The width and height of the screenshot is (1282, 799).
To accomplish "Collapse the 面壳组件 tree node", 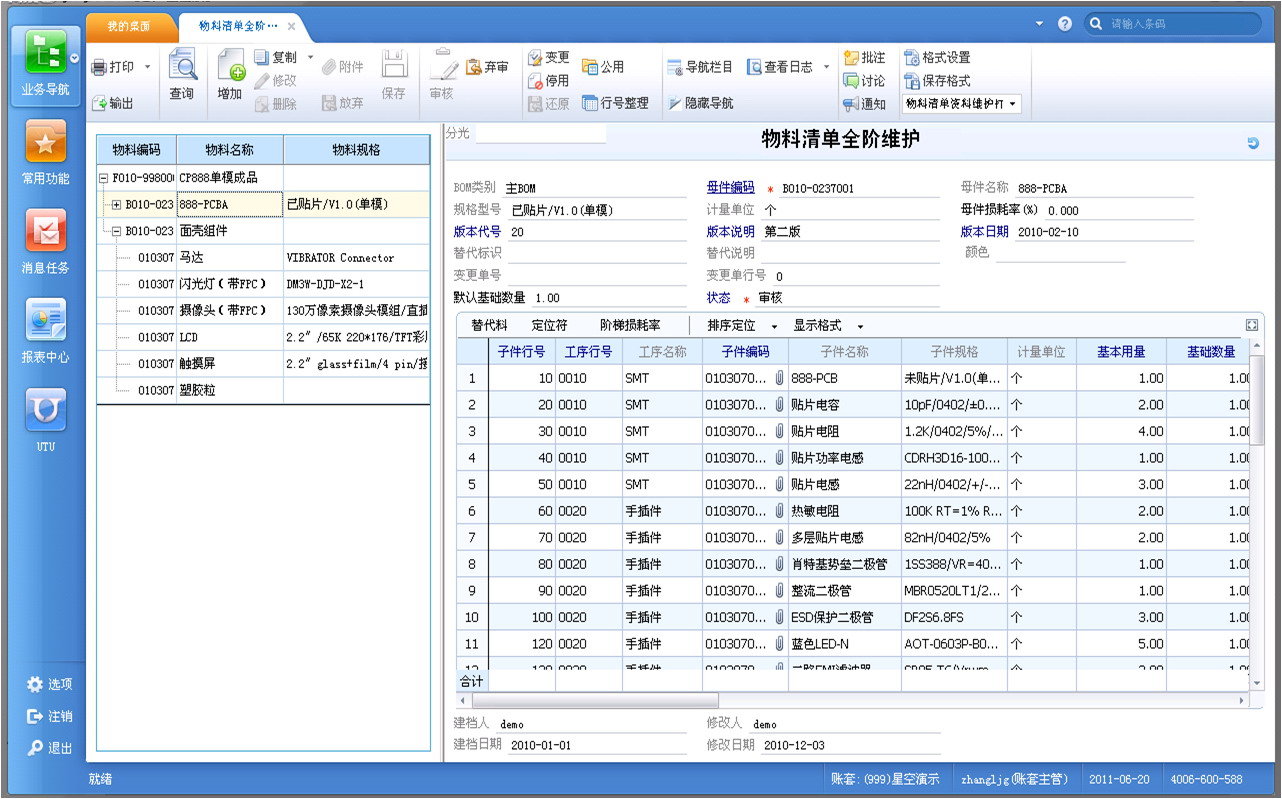I will pyautogui.click(x=117, y=231).
